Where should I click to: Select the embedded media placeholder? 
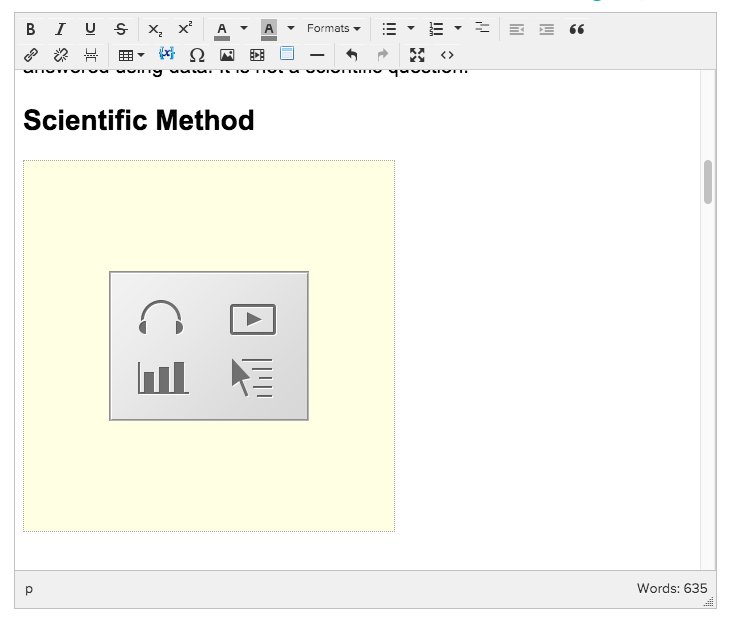tap(209, 346)
